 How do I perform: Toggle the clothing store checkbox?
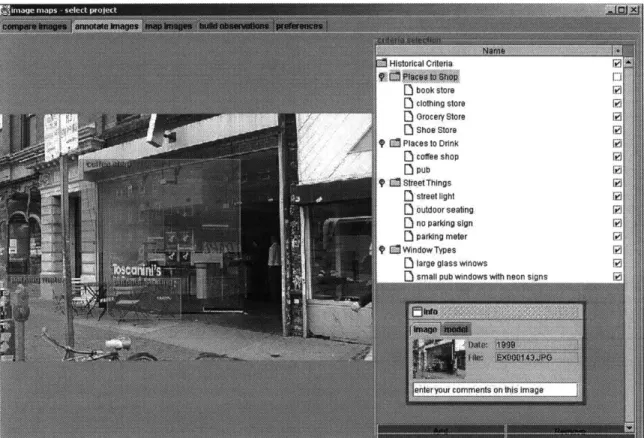(x=617, y=103)
